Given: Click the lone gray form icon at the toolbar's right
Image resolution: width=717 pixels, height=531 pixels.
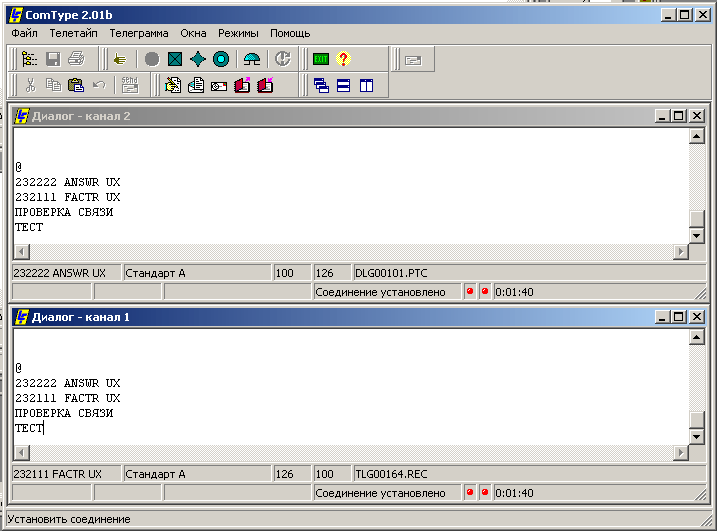Looking at the screenshot, I should pos(413,60).
